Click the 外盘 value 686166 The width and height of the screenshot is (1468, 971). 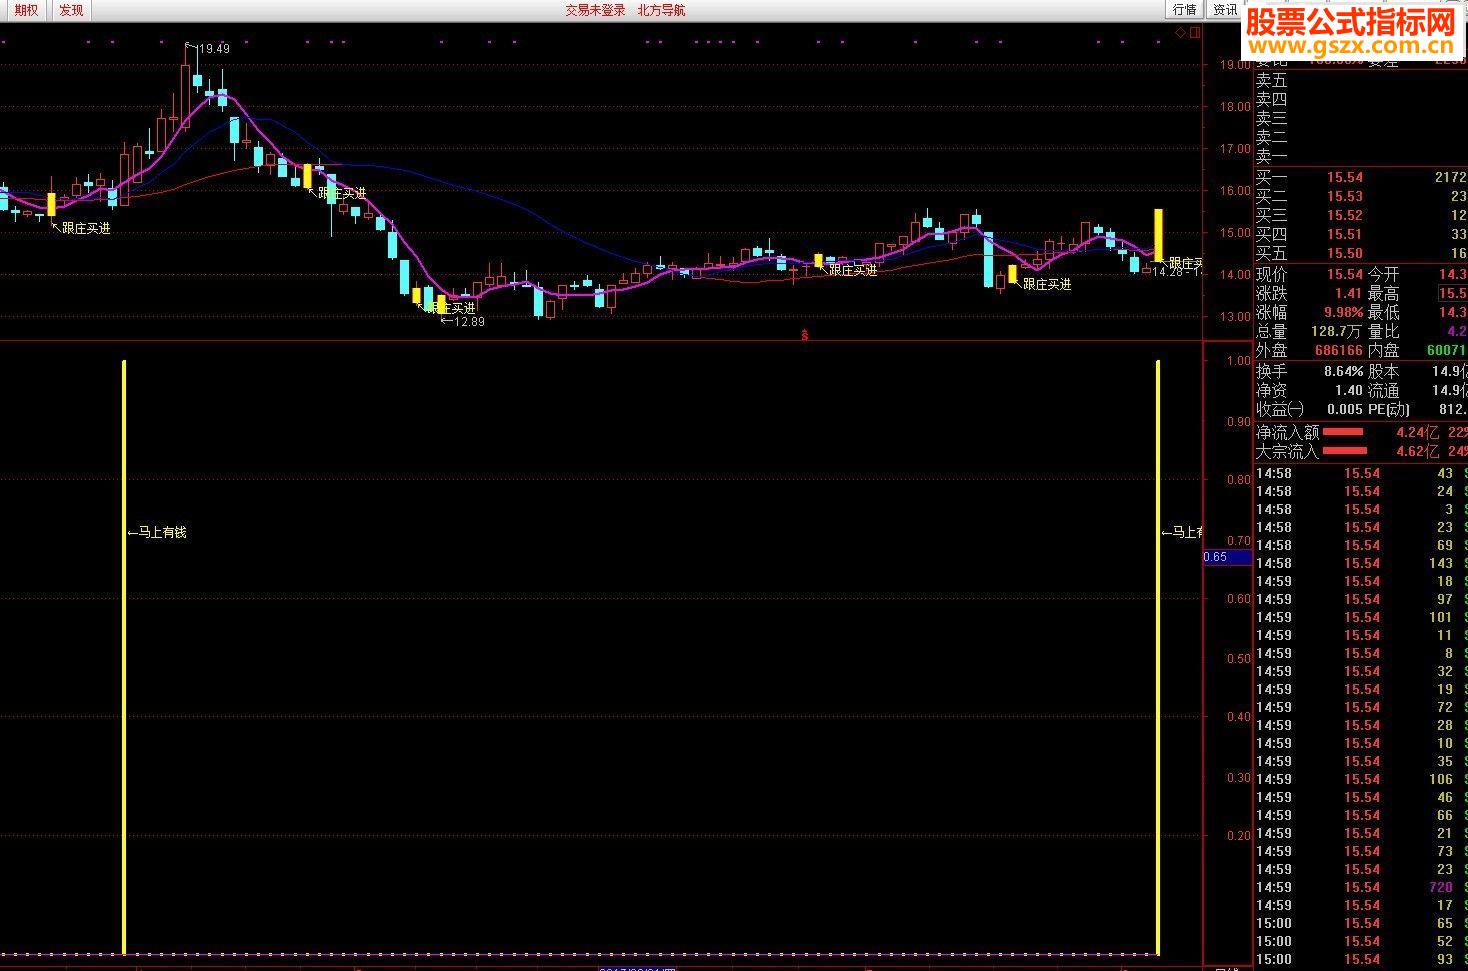click(1338, 350)
